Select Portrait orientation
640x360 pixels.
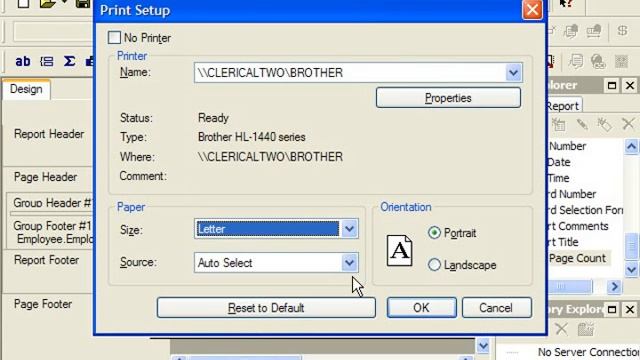click(x=434, y=233)
